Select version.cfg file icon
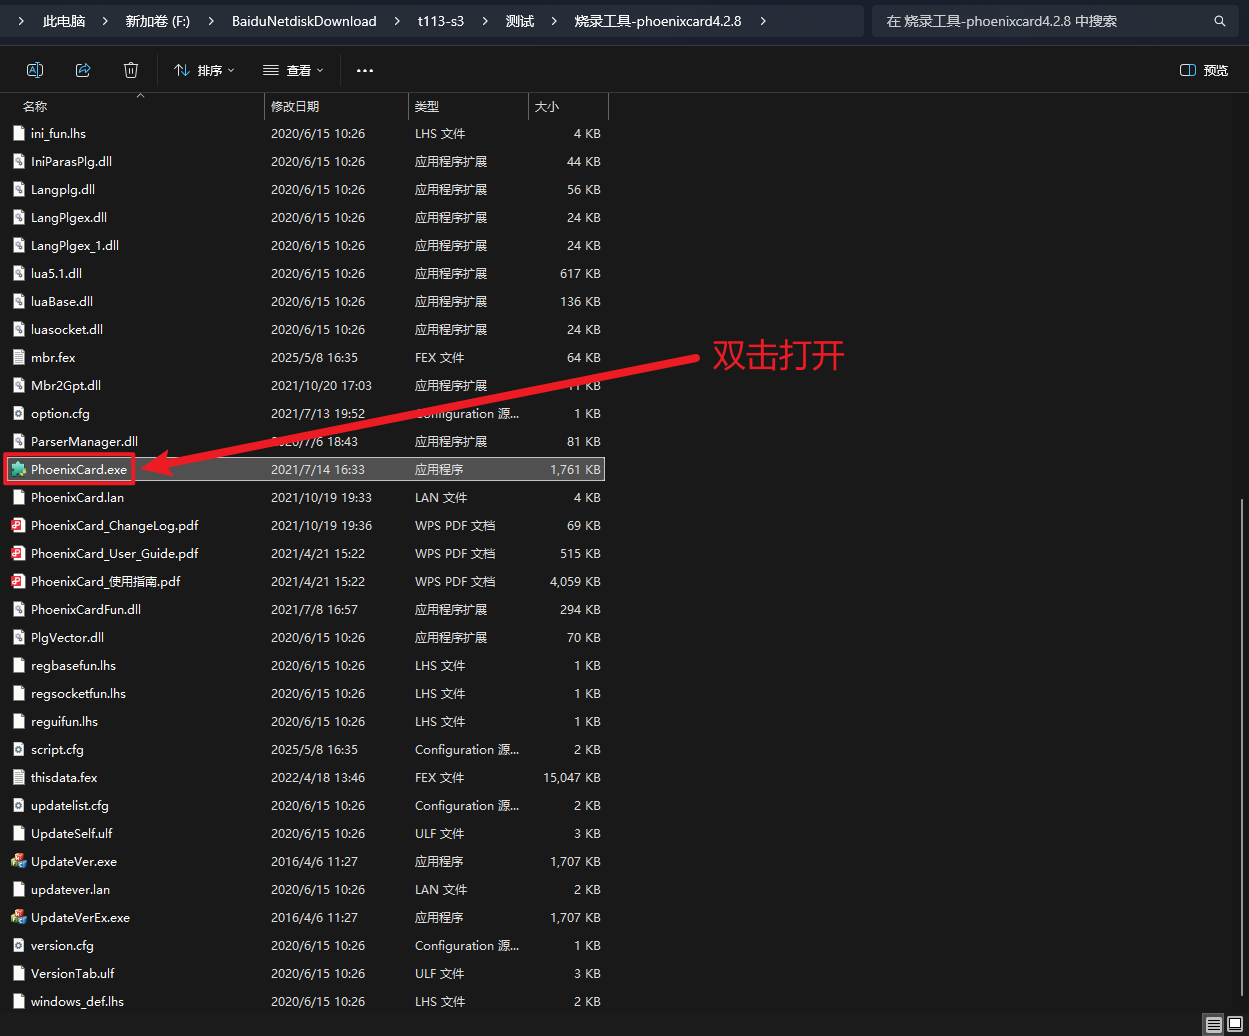 coord(18,945)
